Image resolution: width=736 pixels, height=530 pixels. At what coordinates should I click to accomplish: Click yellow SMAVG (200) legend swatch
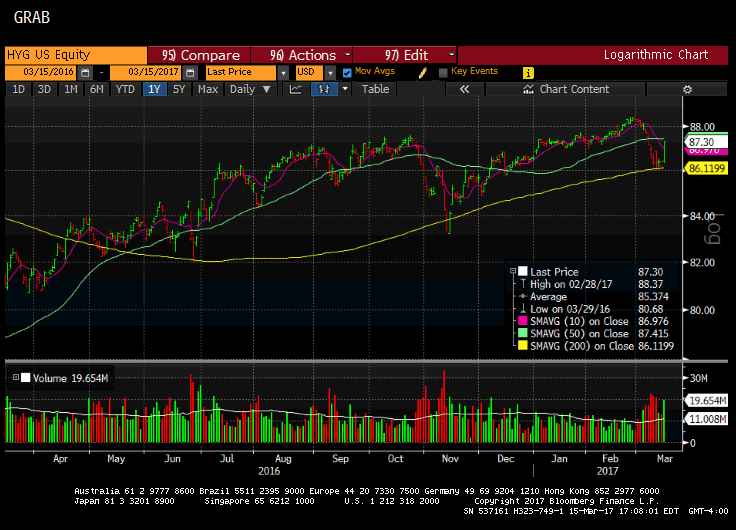pyautogui.click(x=522, y=346)
